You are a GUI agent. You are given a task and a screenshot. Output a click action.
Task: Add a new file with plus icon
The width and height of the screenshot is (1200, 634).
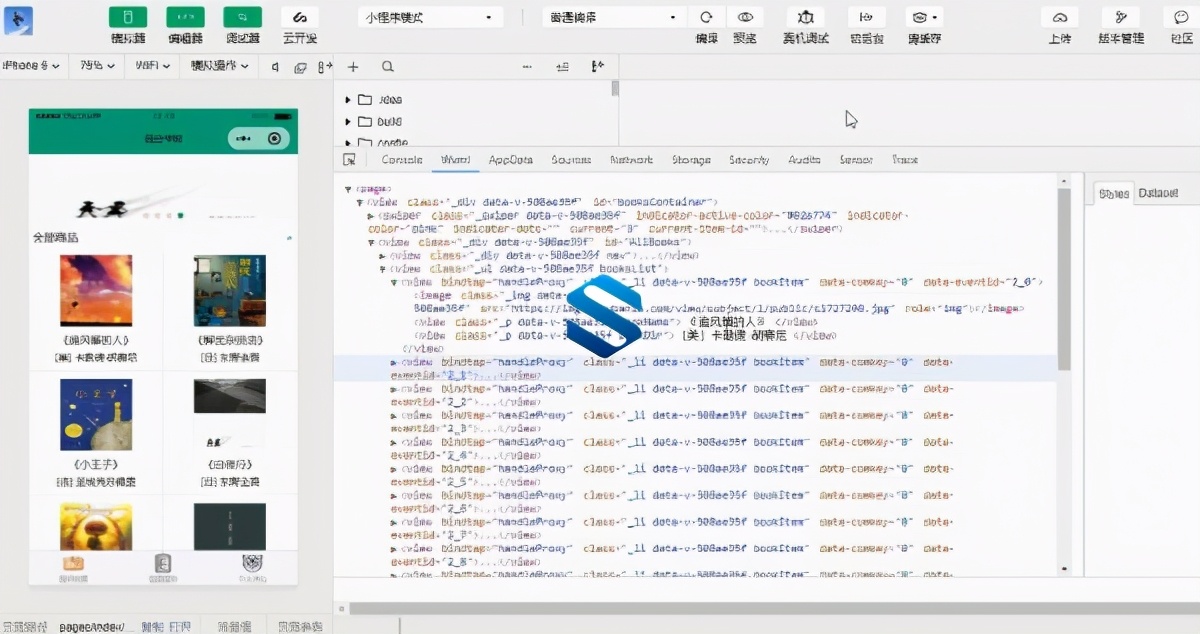pos(353,67)
